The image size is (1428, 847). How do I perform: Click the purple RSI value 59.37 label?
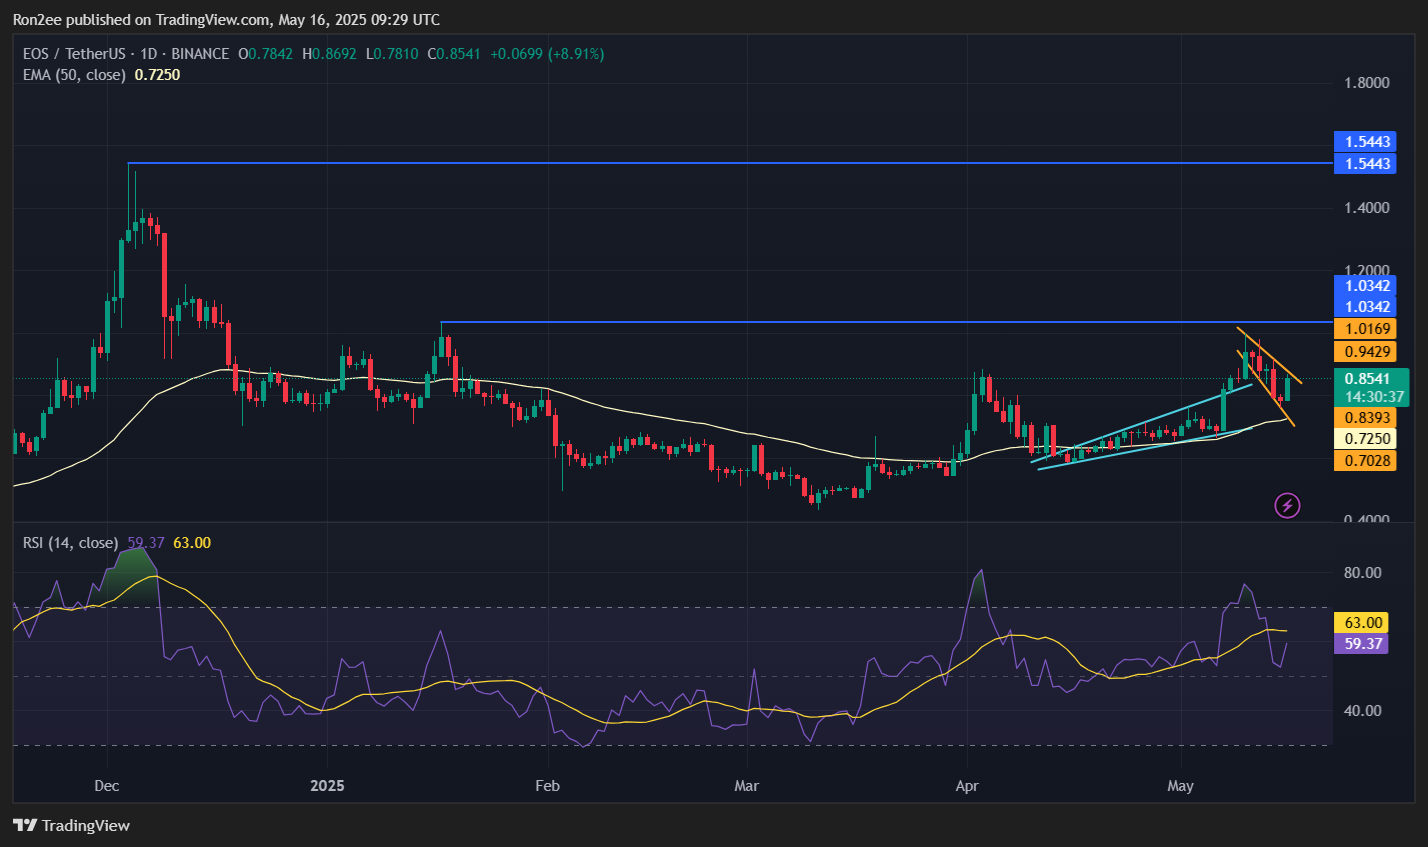(x=1360, y=644)
